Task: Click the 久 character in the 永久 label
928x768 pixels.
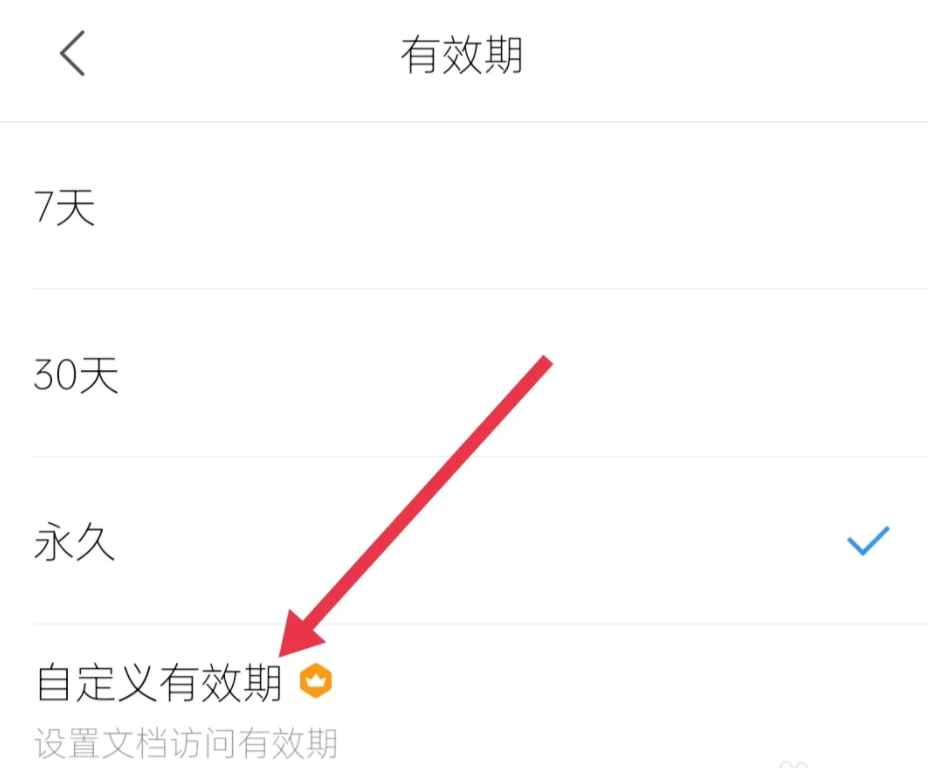Action: pos(95,541)
